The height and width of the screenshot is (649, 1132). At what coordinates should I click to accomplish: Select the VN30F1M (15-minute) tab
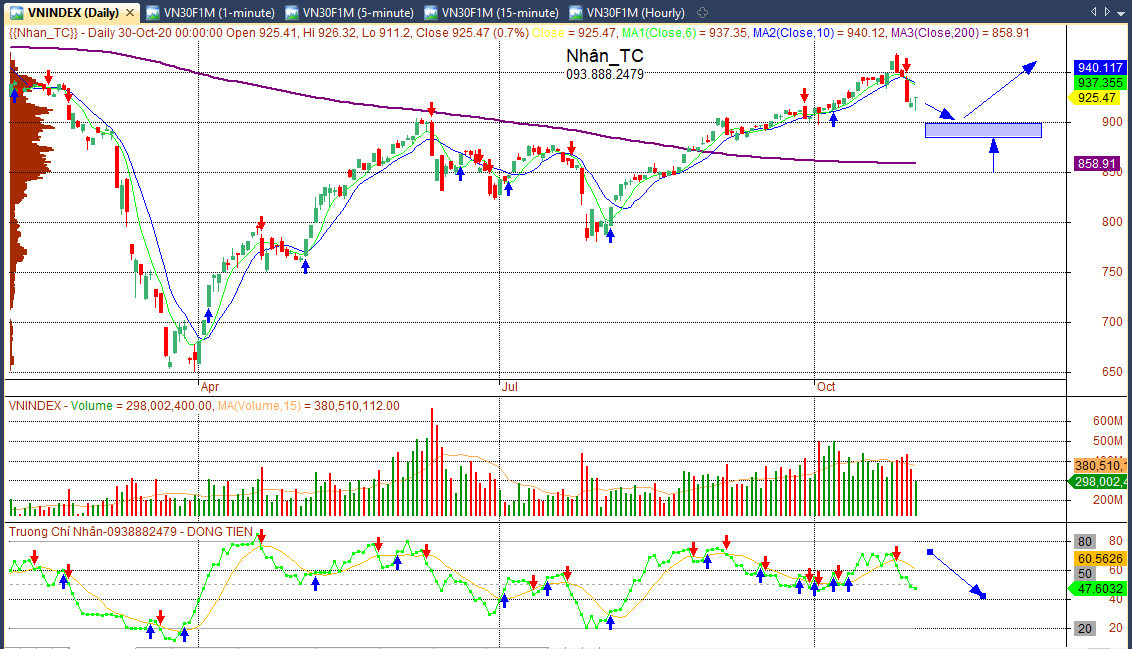[492, 12]
